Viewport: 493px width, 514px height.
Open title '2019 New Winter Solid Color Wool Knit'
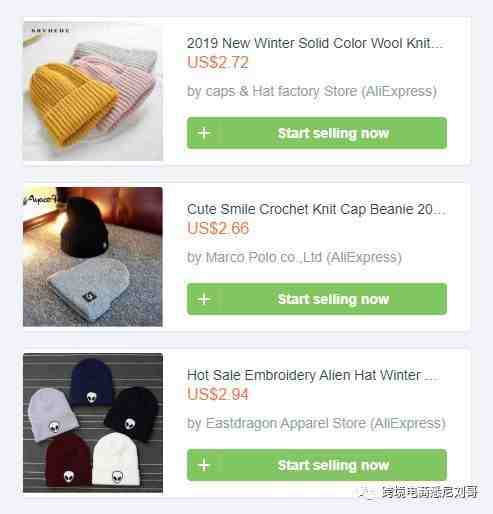point(315,43)
